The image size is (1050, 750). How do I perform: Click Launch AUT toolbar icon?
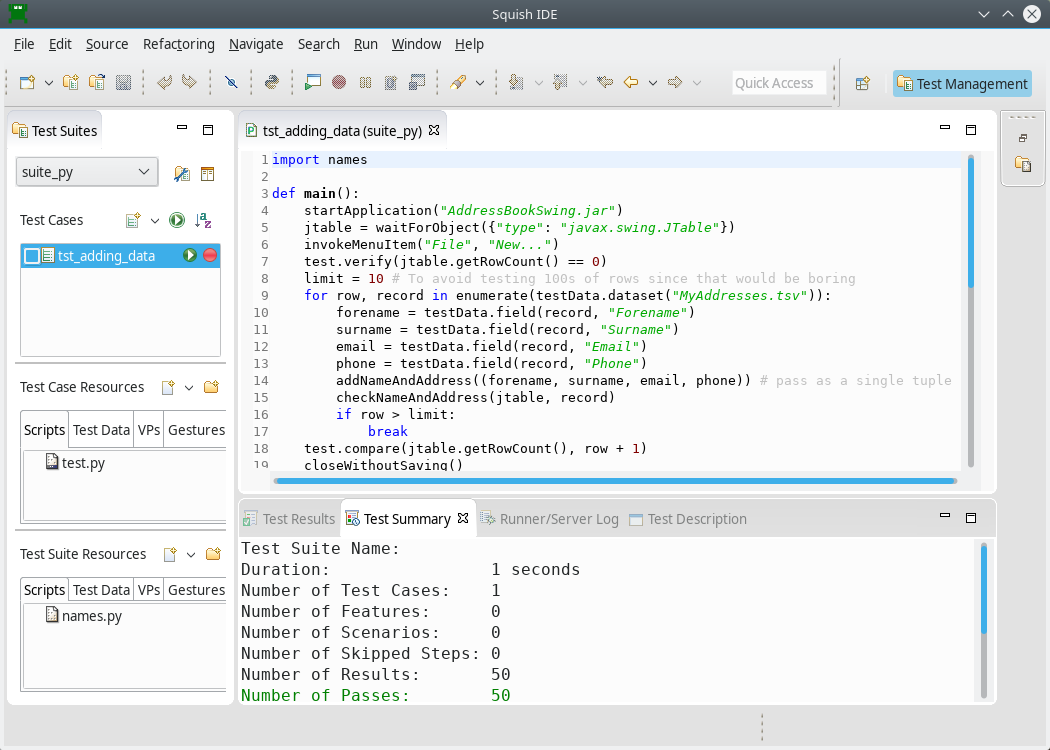click(x=313, y=83)
